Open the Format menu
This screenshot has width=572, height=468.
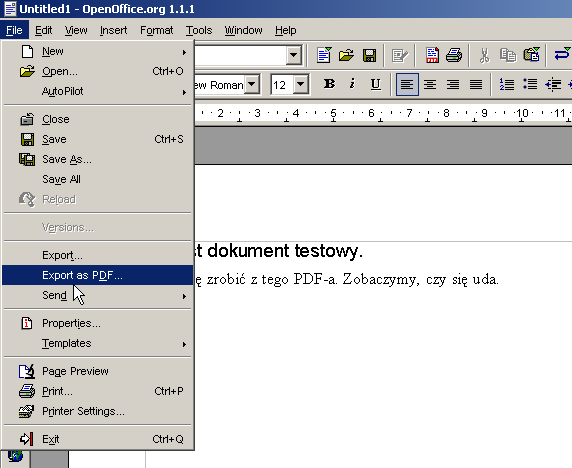point(156,30)
